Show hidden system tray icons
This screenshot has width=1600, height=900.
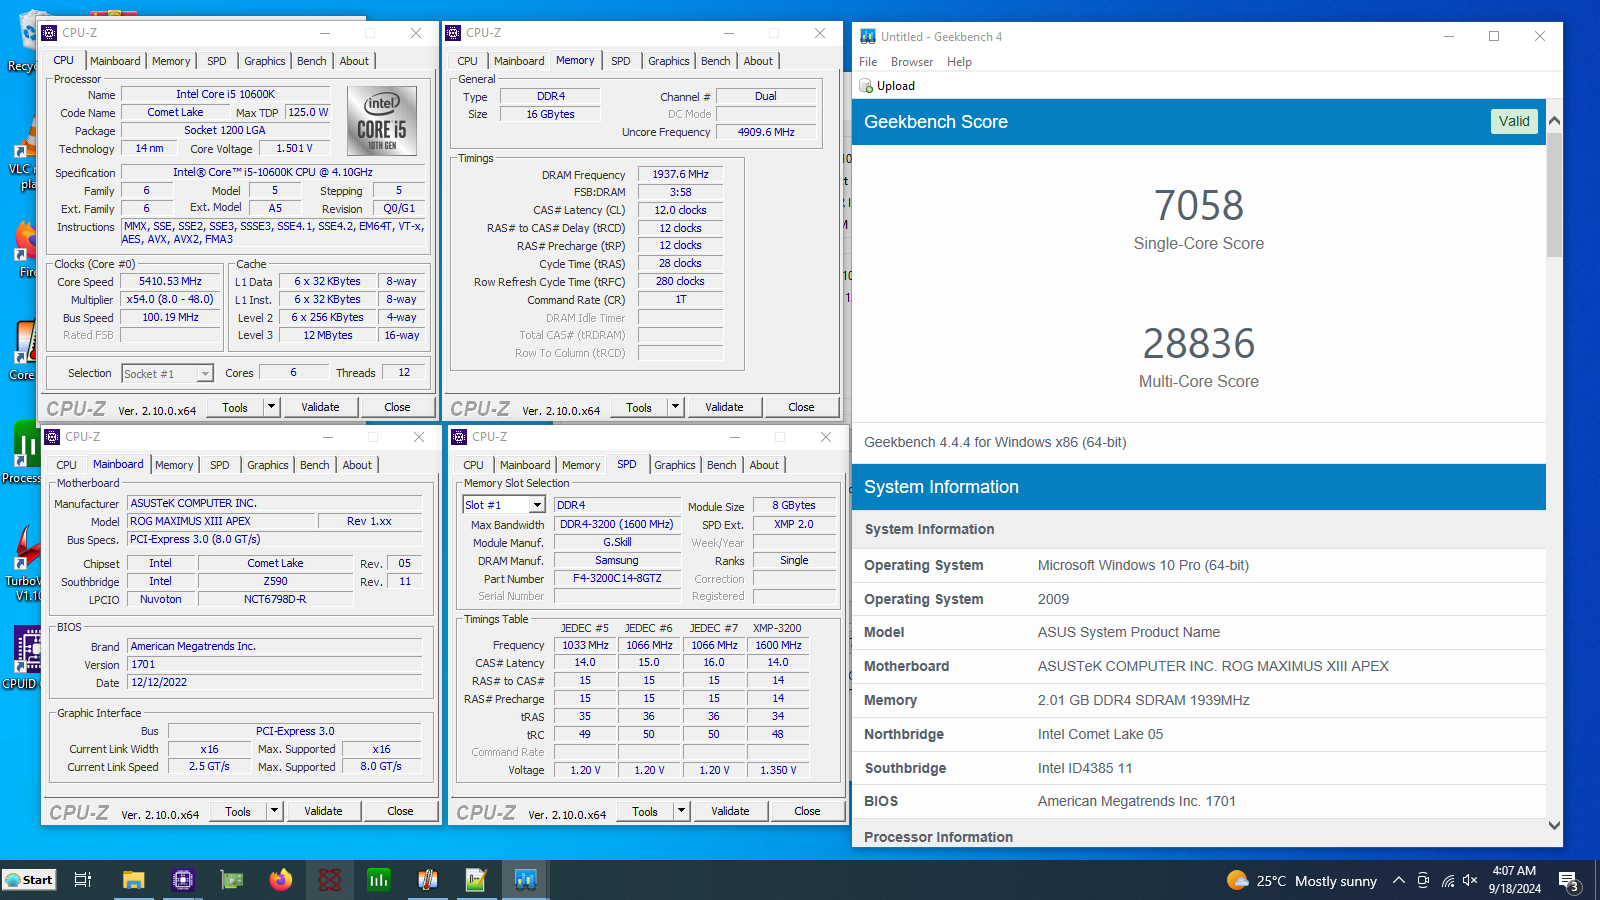(1399, 881)
